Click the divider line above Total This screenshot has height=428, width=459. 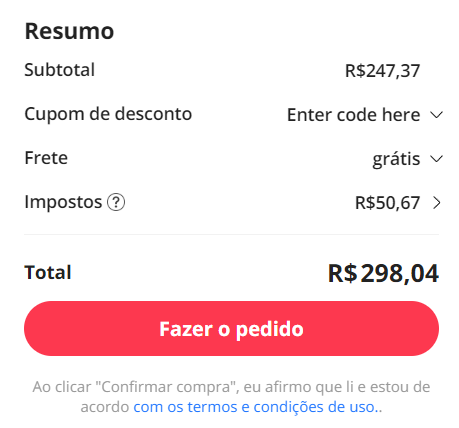pos(231,234)
